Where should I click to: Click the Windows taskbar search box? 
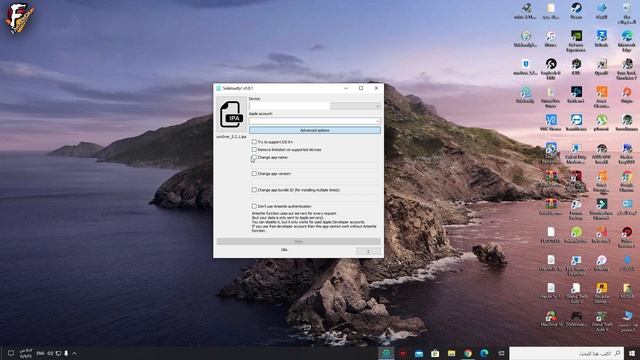(567, 353)
